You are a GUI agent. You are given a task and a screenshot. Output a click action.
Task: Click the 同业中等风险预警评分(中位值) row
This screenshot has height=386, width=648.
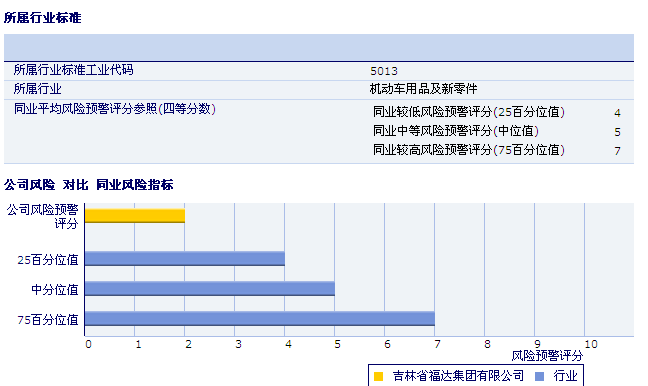[497, 131]
